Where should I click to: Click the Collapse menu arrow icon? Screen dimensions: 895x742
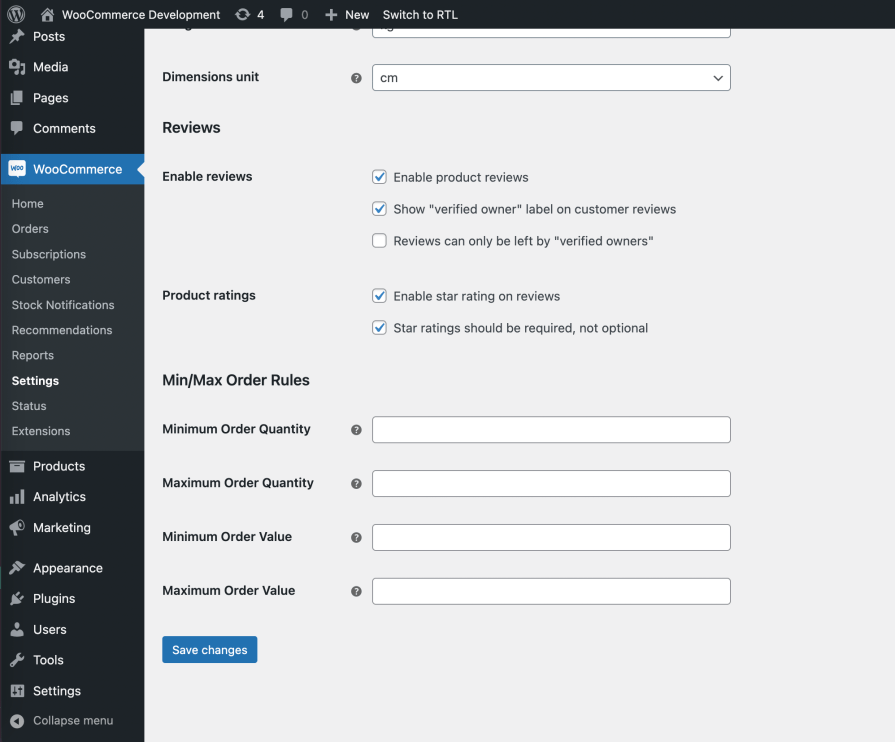click(x=17, y=721)
